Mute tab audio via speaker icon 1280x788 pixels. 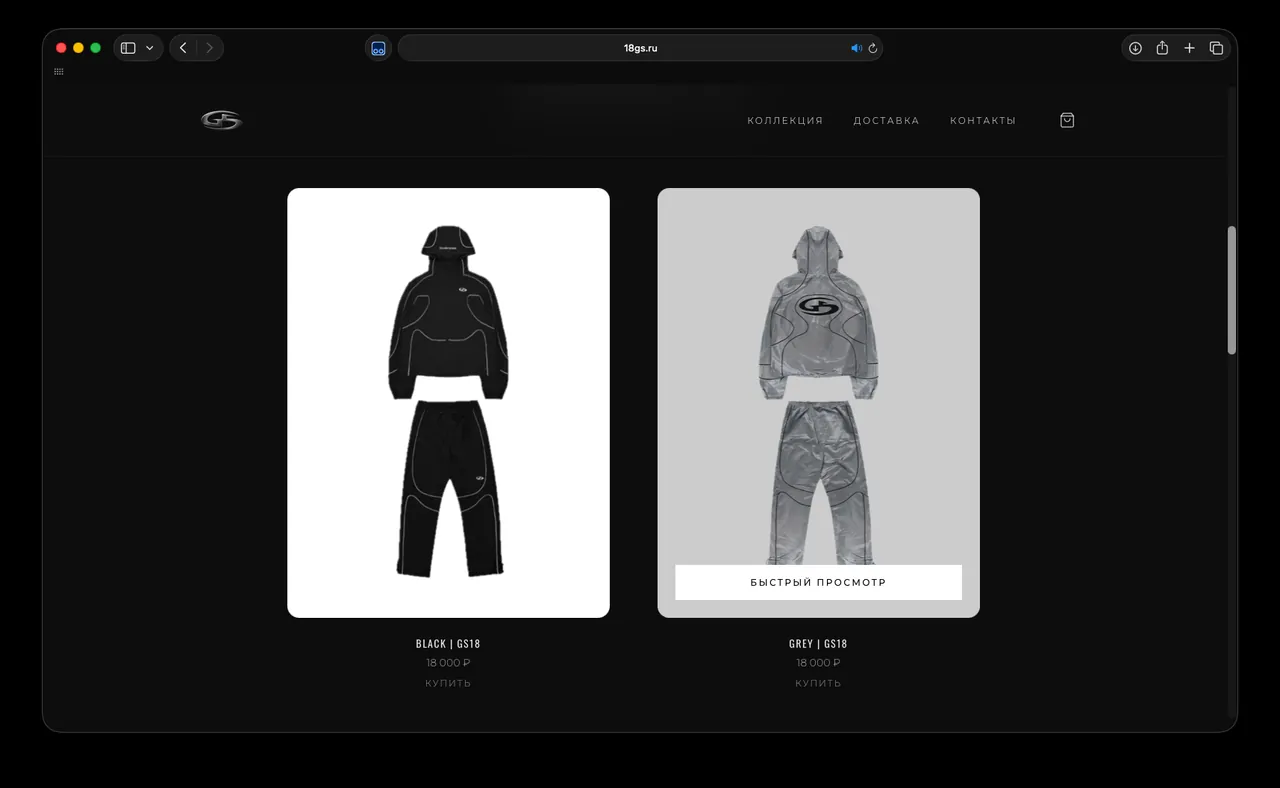pos(856,48)
